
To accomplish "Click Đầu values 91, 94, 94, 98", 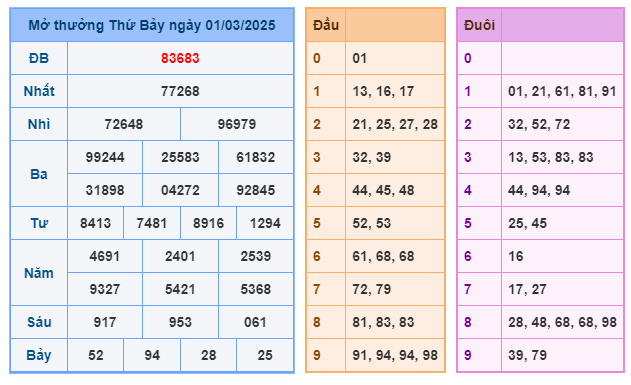I will click(x=395, y=355).
